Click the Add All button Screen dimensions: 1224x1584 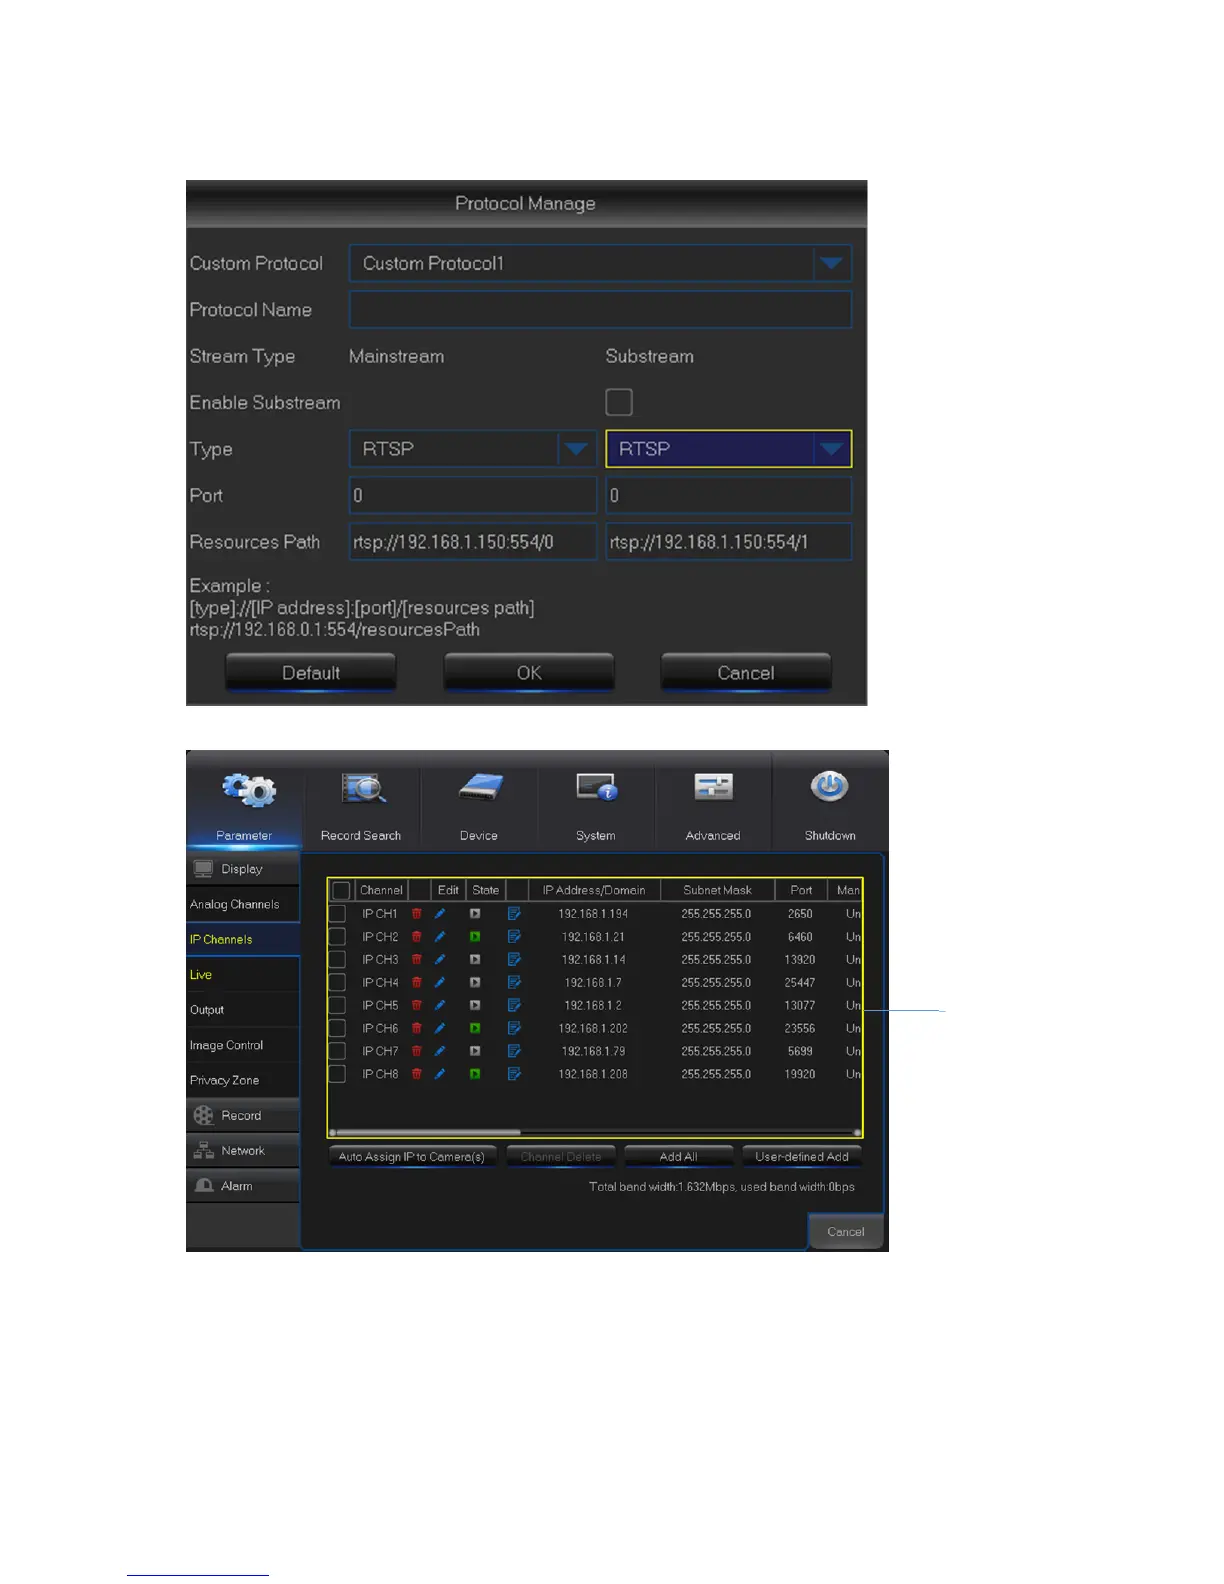678,1157
